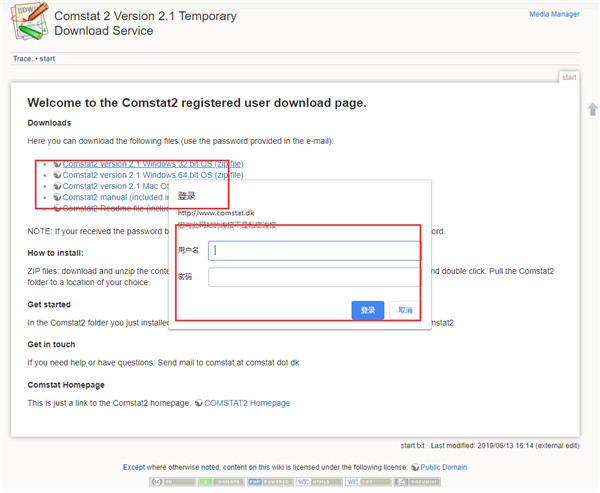Screen dimensions: 600x493
Task: Click the 'Get started' heading text
Action: (x=49, y=305)
